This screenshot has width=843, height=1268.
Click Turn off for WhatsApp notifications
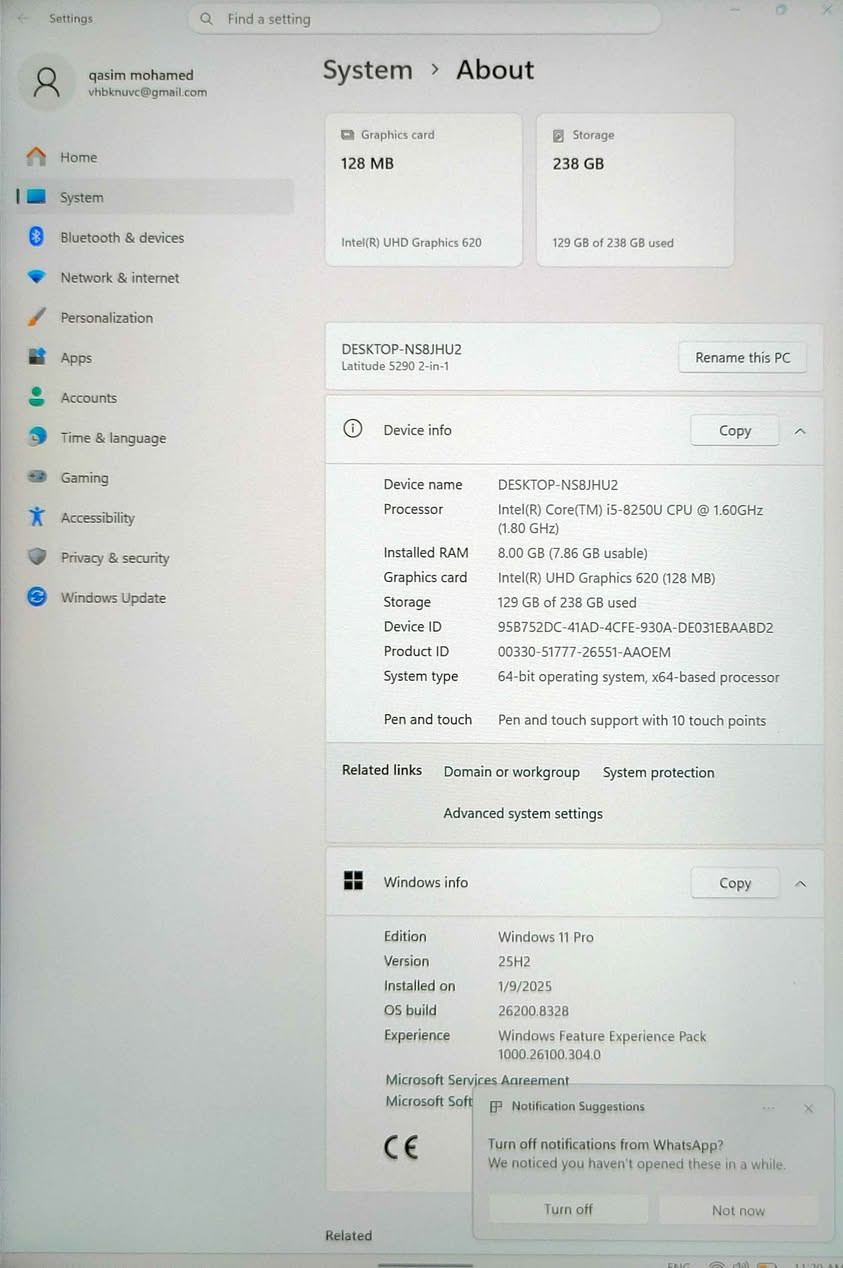568,1209
